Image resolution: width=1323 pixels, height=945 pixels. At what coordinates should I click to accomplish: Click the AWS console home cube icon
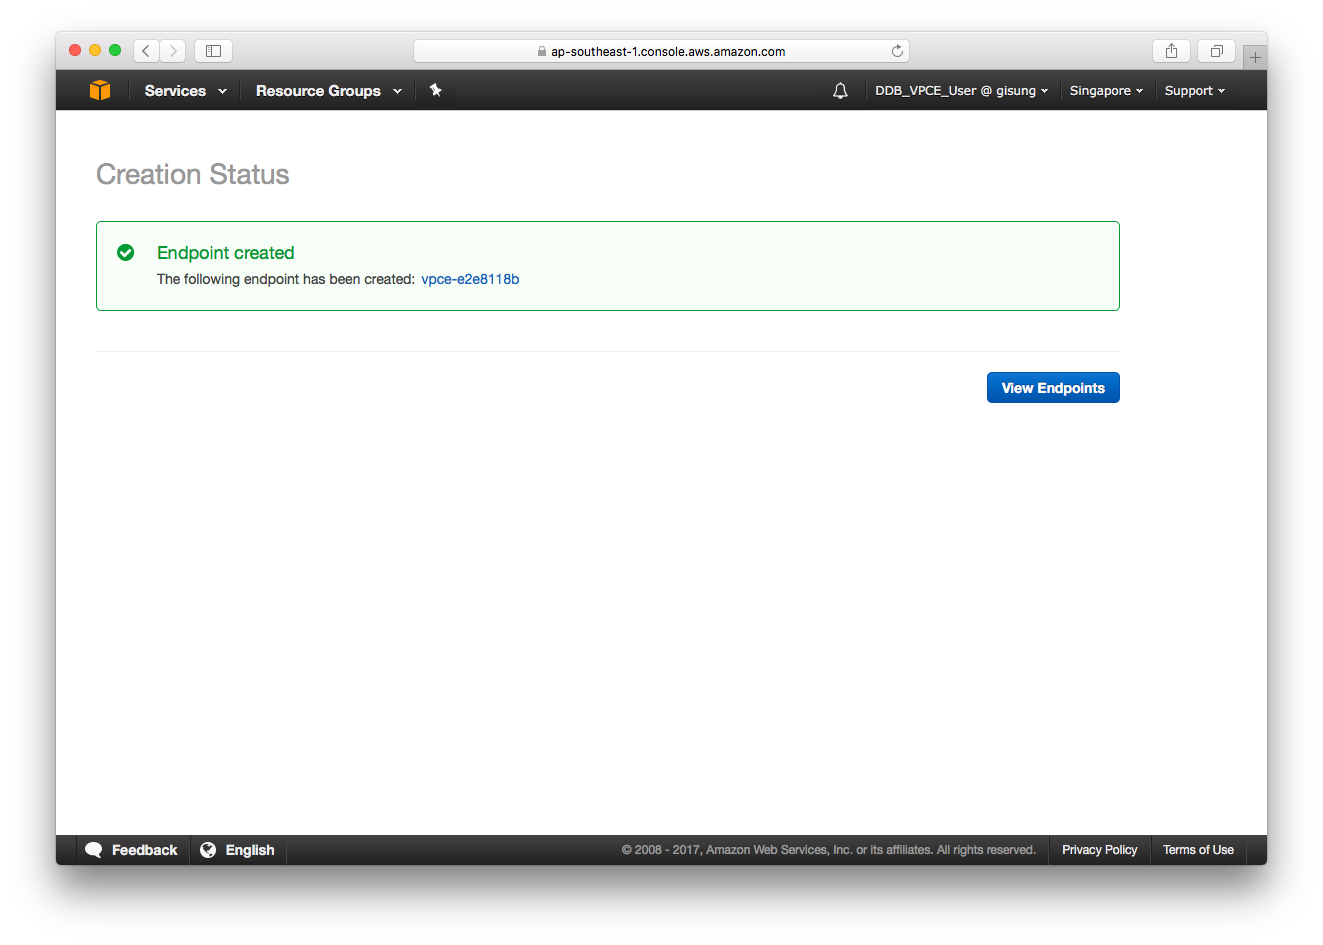[x=100, y=90]
